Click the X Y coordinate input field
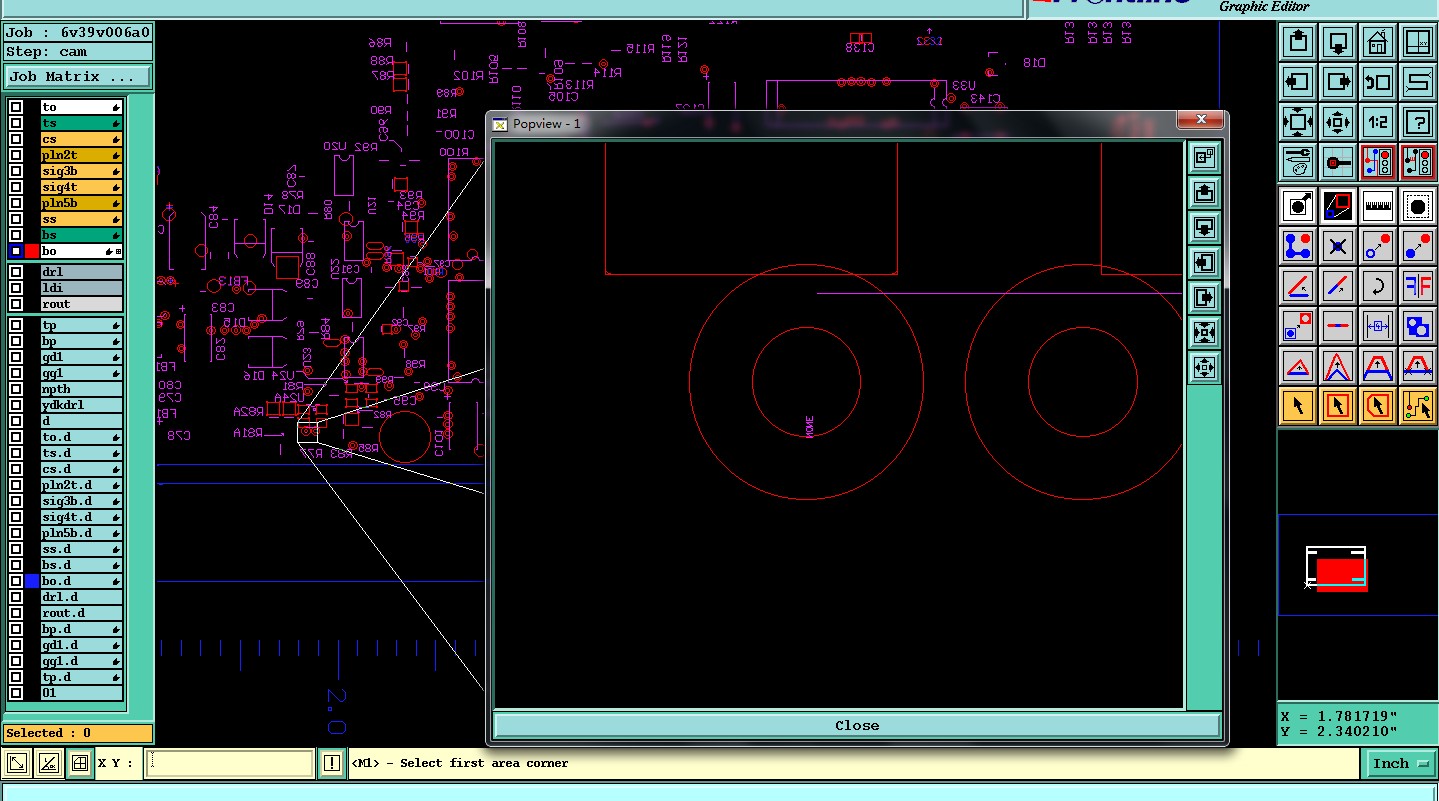 pos(229,763)
